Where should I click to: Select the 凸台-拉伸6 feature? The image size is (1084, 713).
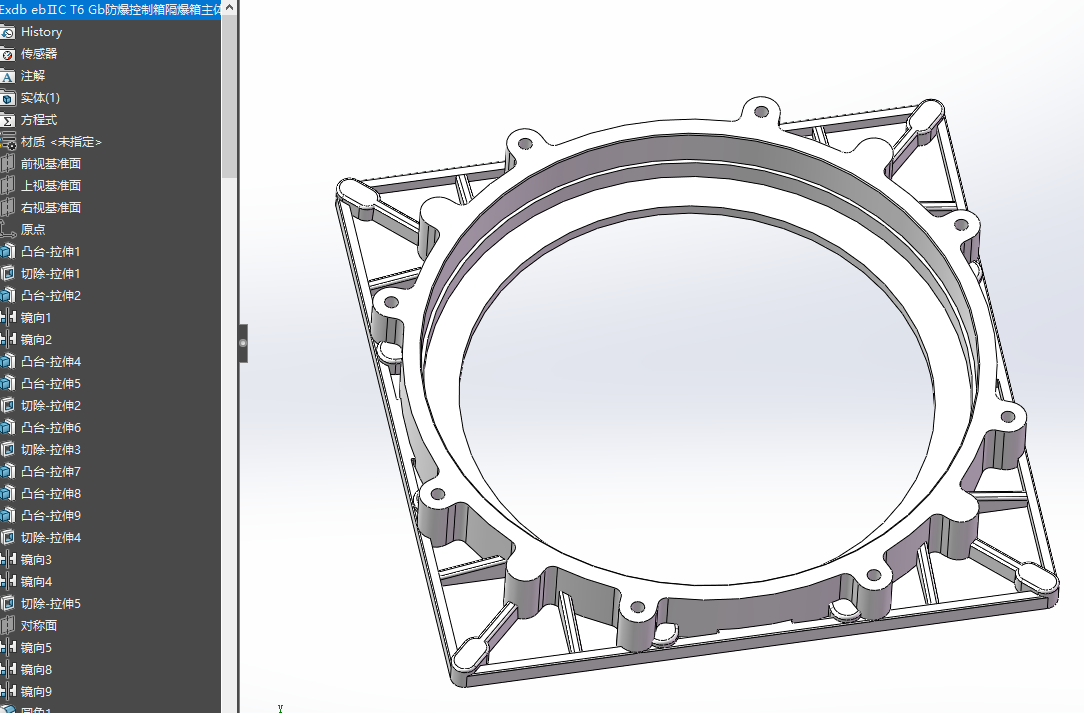[x=50, y=428]
